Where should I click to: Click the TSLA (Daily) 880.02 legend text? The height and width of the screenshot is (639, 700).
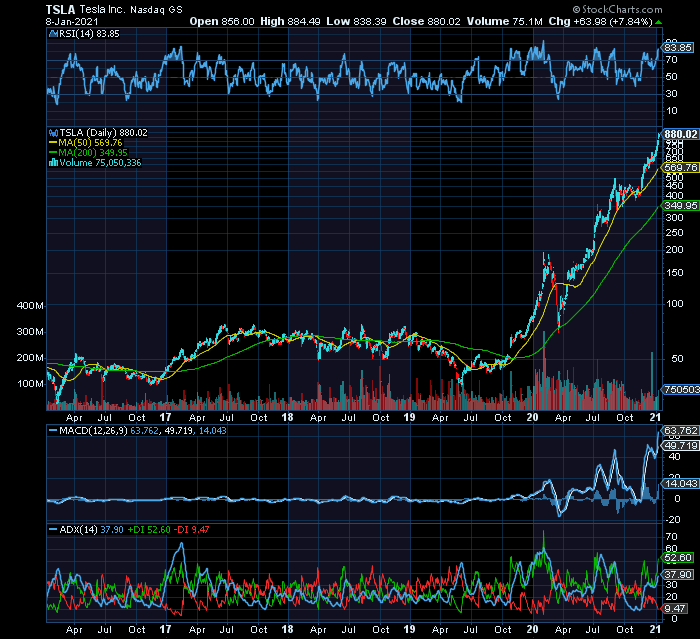(x=103, y=133)
